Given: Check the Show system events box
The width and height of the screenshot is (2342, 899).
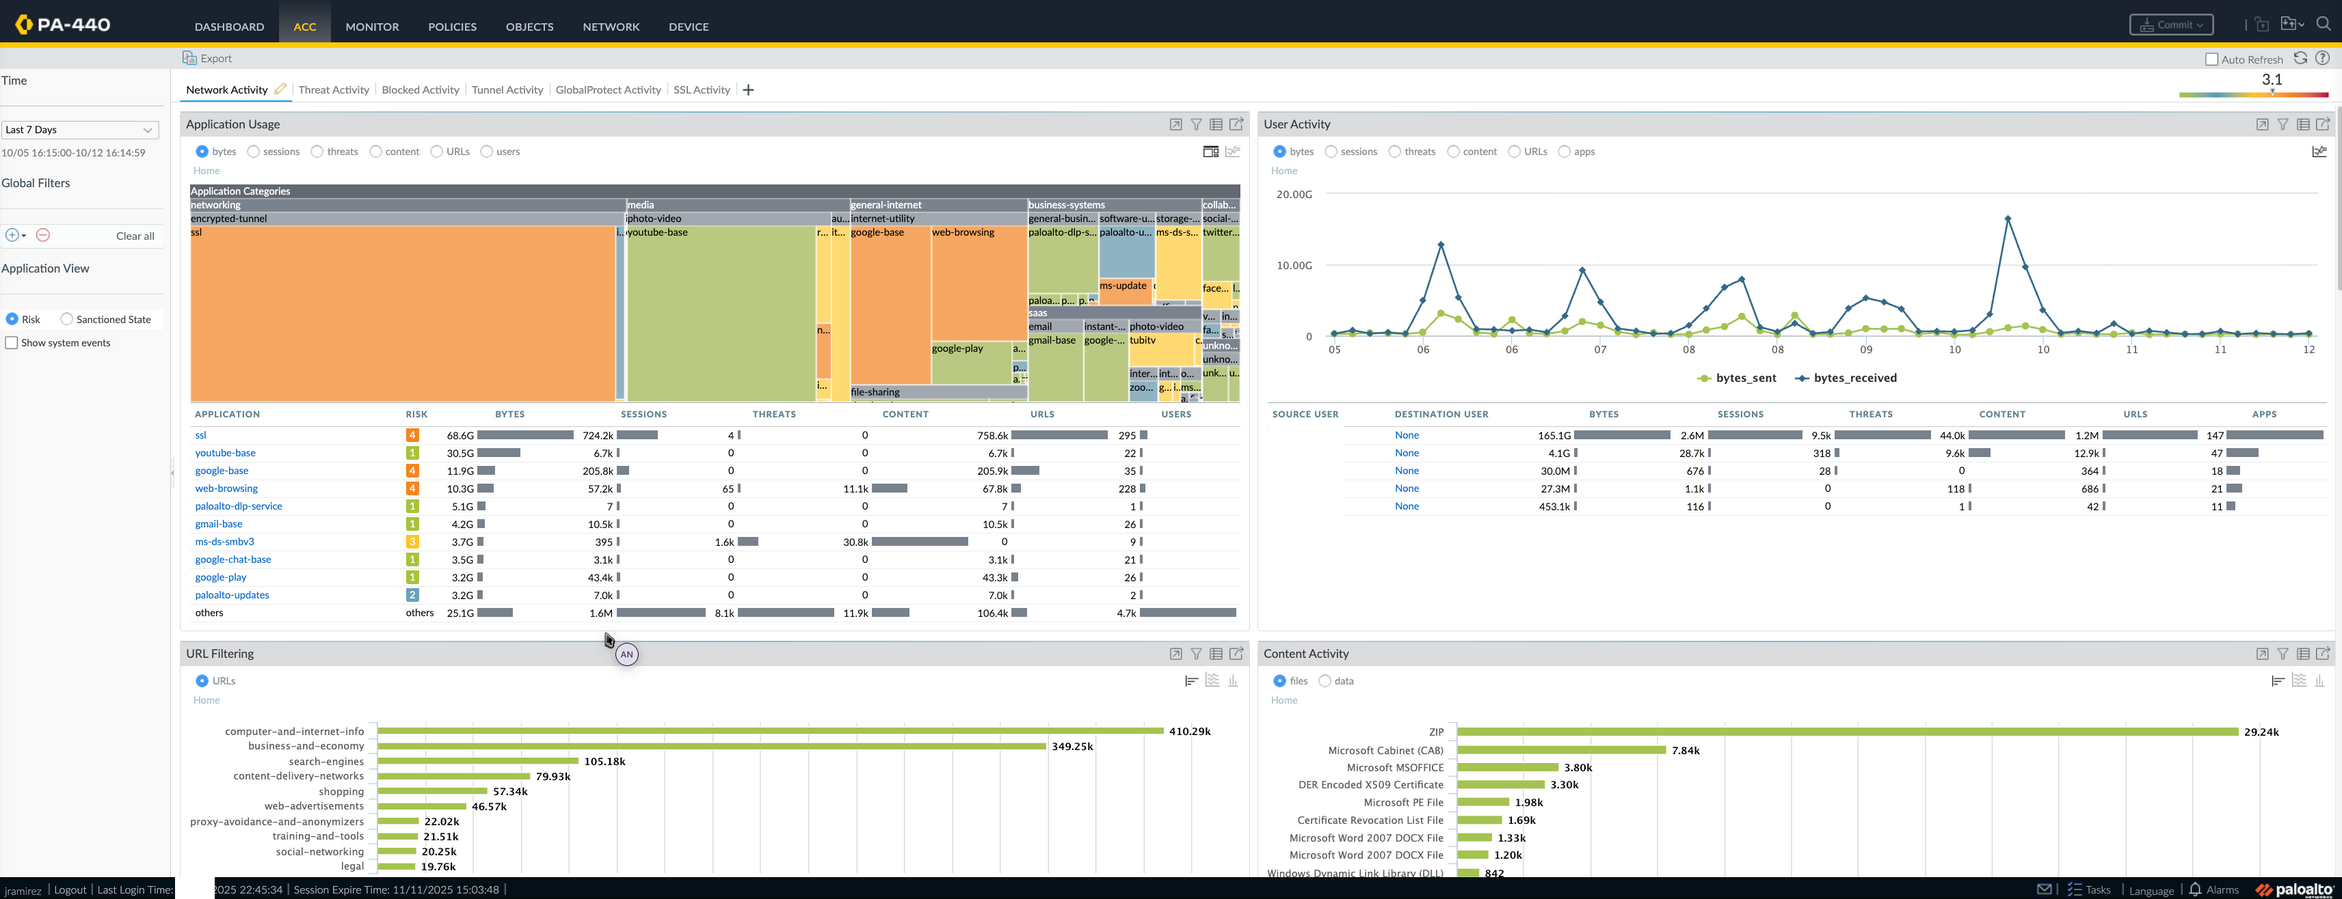Looking at the screenshot, I should pyautogui.click(x=12, y=343).
